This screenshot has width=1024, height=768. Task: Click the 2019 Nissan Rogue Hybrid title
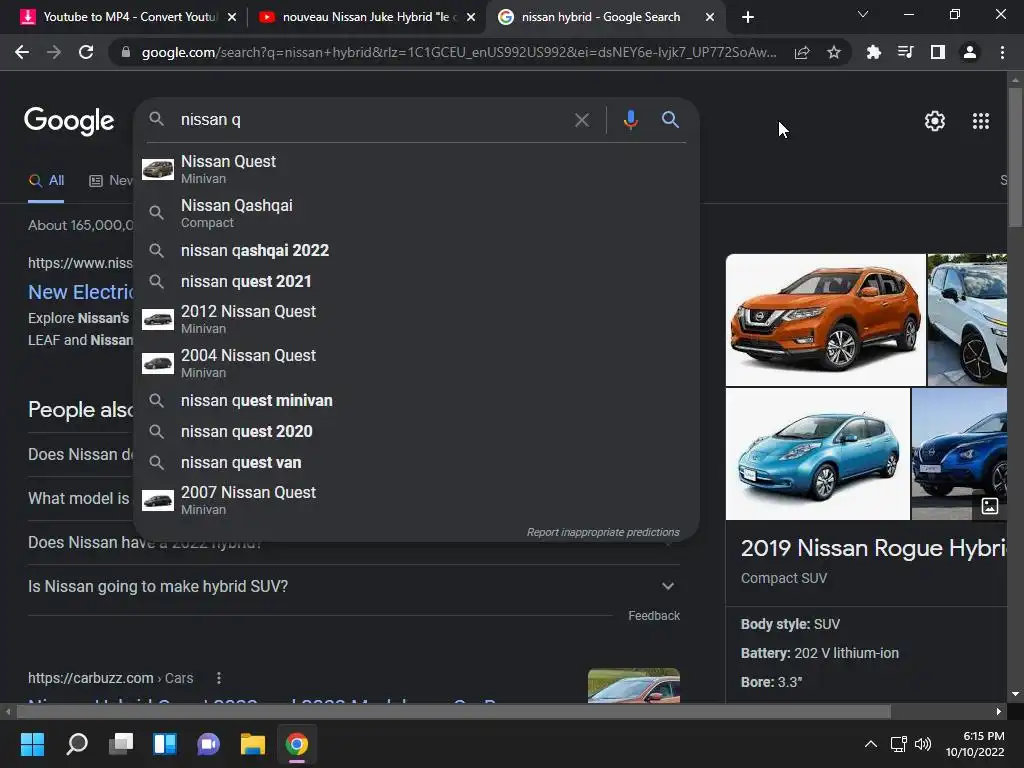(874, 548)
